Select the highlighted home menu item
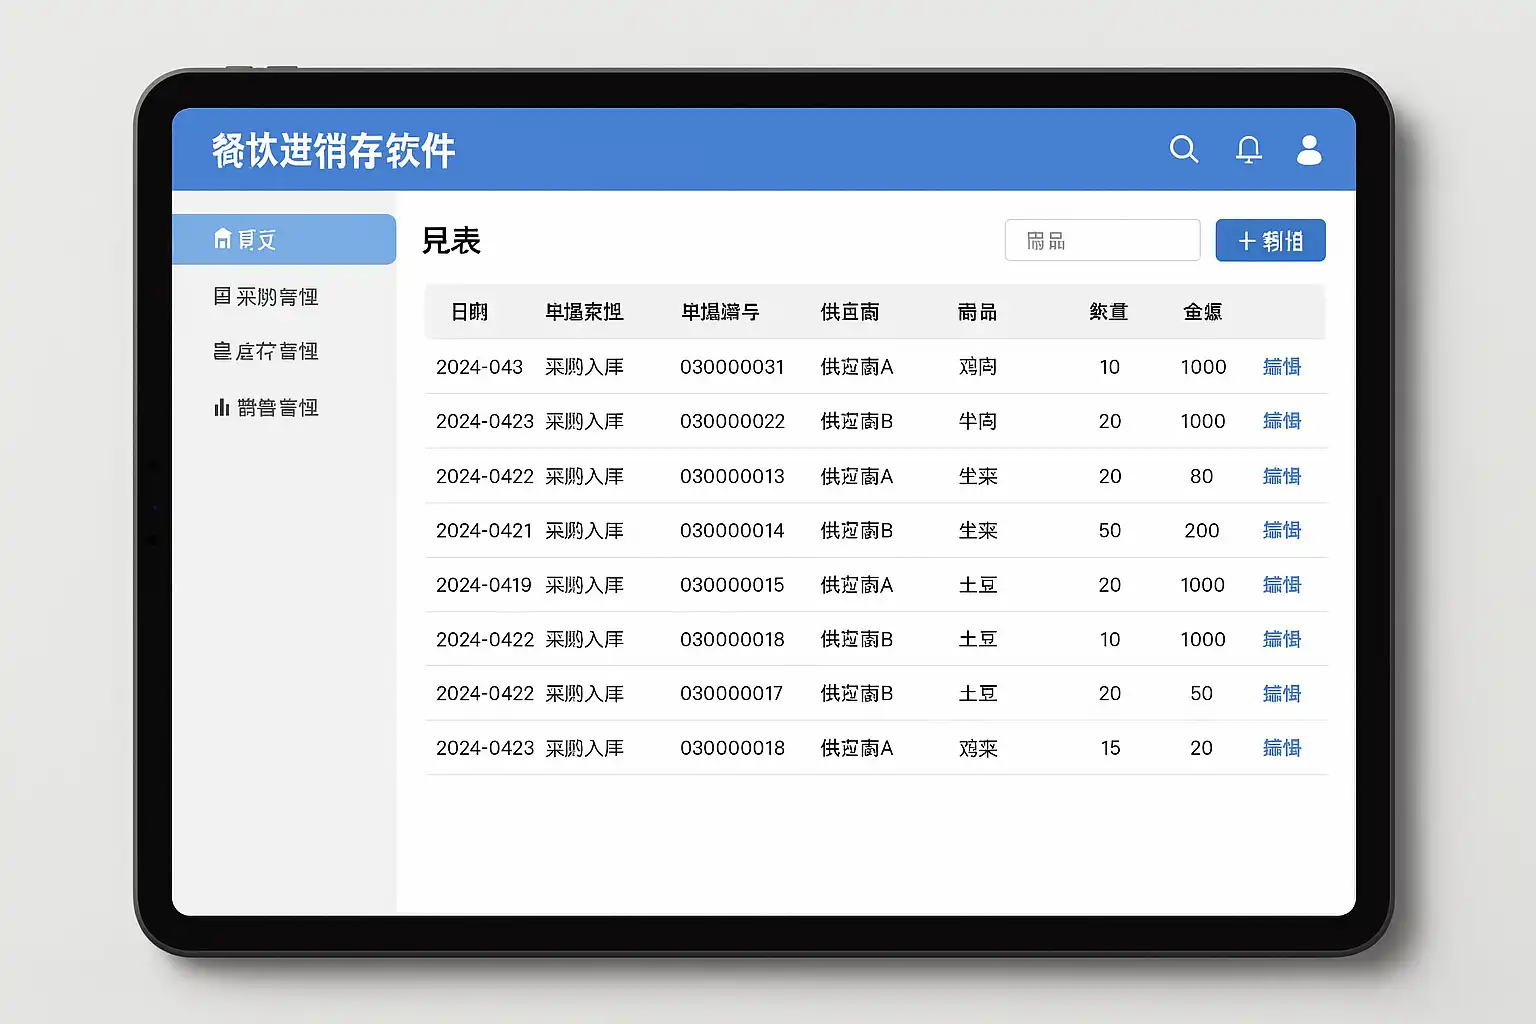The height and width of the screenshot is (1024, 1536). click(x=284, y=239)
